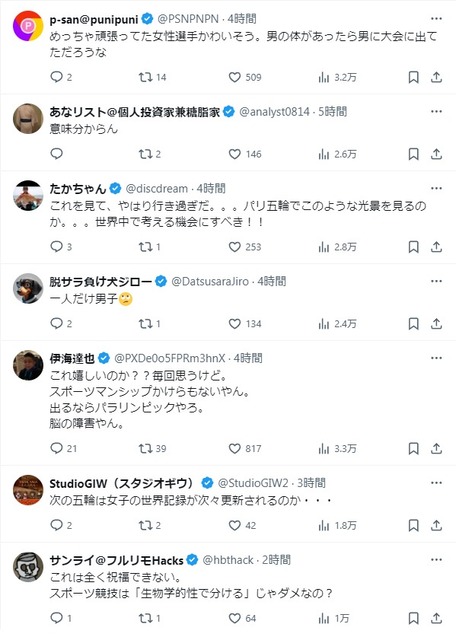Viewport: 456px width, 640px height.
Task: Retweet the post by @discdream
Action: click(149, 247)
